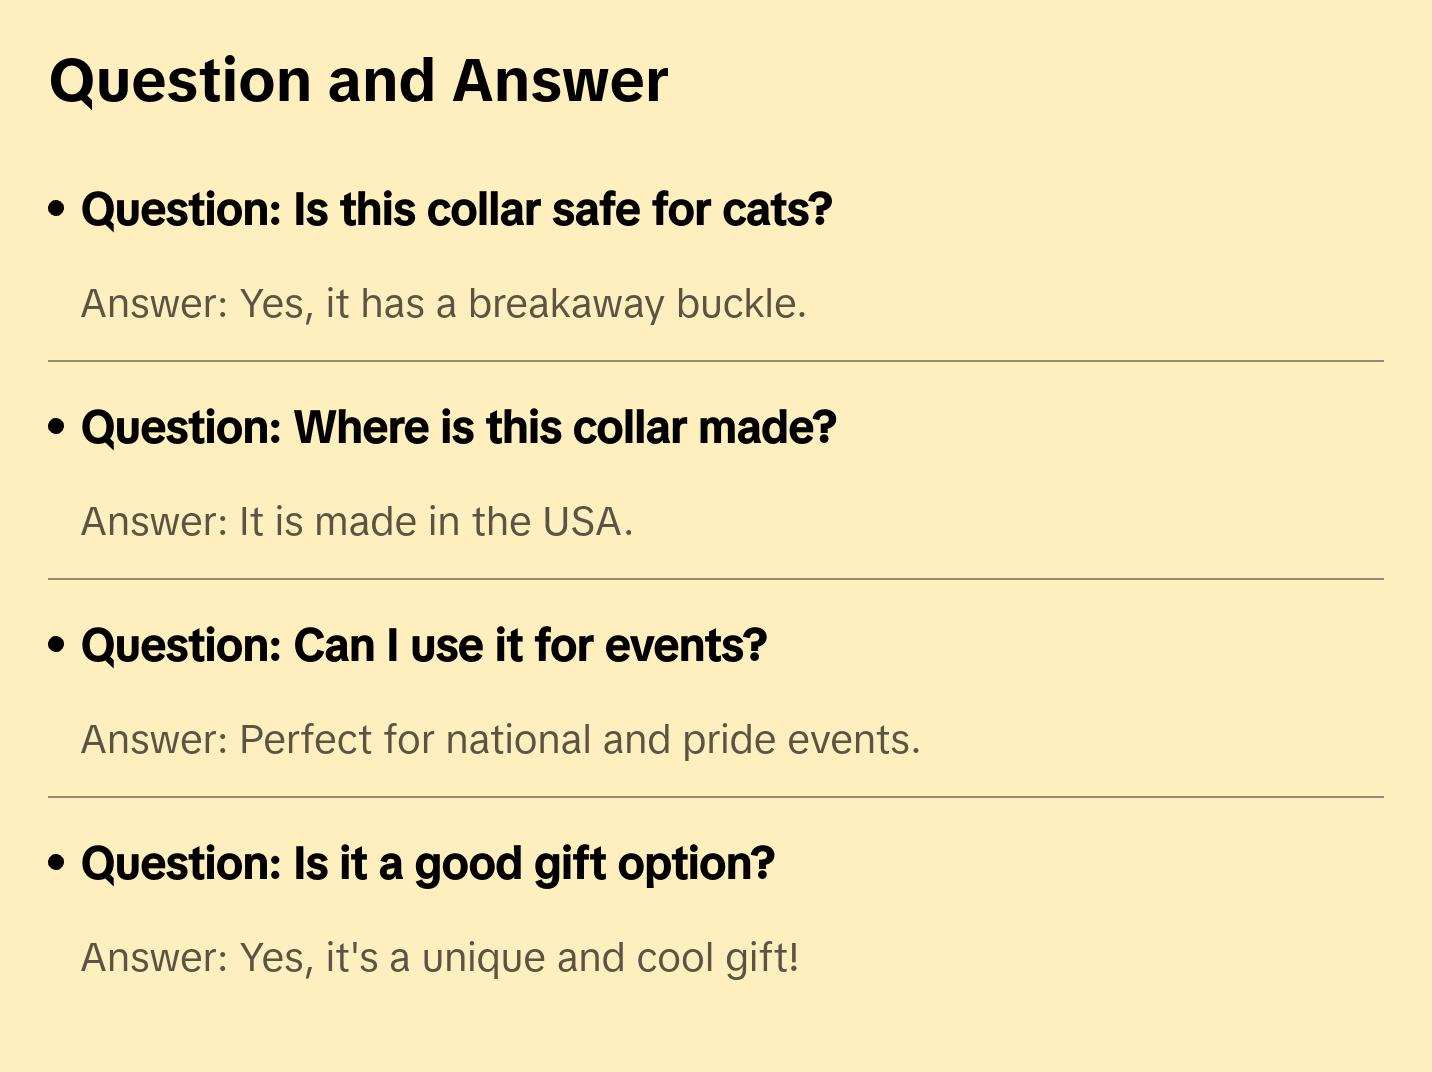Screen dimensions: 1432x1072
Task: Click the breakaway buckle answer text
Action: (444, 304)
